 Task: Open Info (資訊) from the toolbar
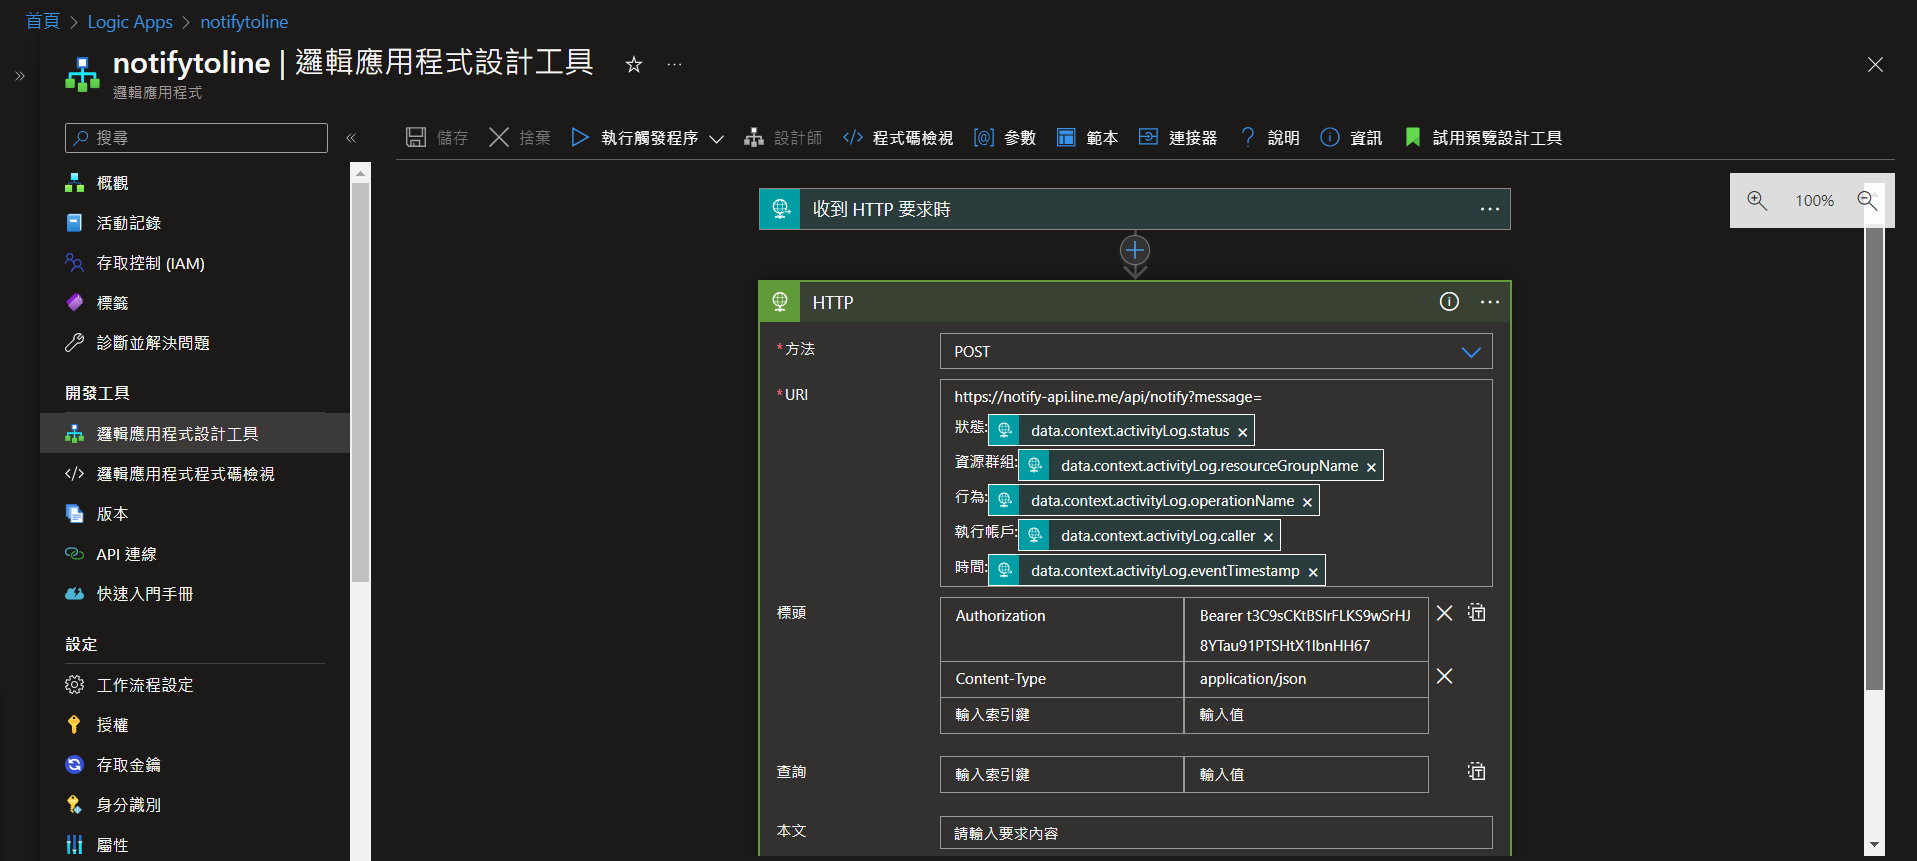(x=1351, y=138)
